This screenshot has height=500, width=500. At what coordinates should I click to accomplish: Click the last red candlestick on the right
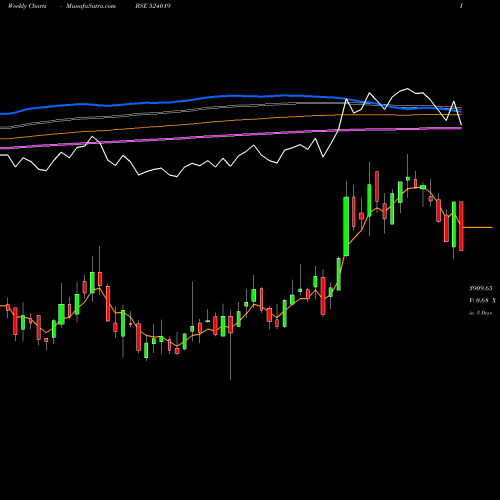click(x=461, y=226)
